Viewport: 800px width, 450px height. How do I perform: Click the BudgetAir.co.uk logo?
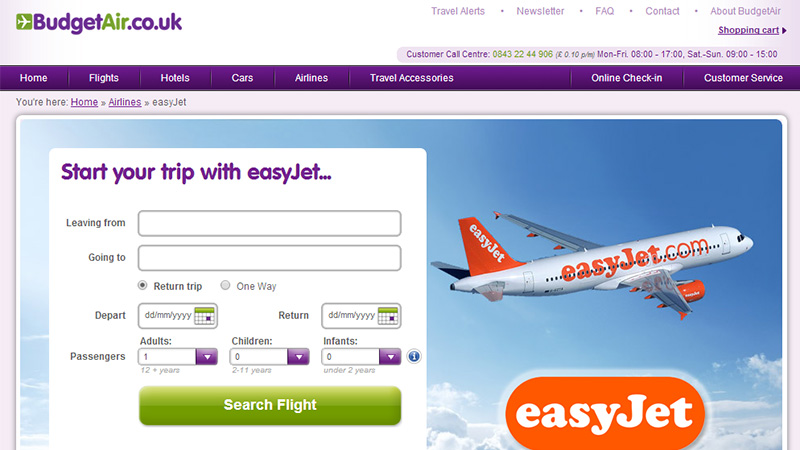pos(99,22)
